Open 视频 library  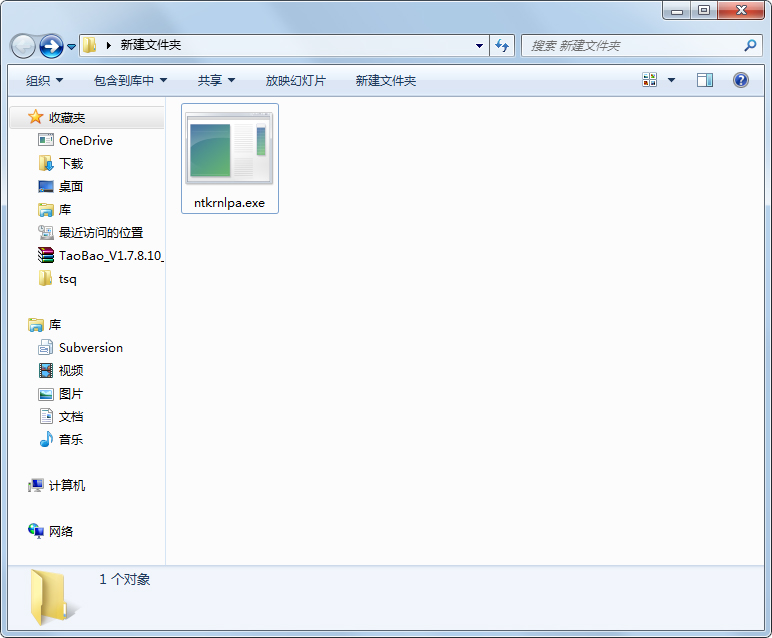(71, 371)
